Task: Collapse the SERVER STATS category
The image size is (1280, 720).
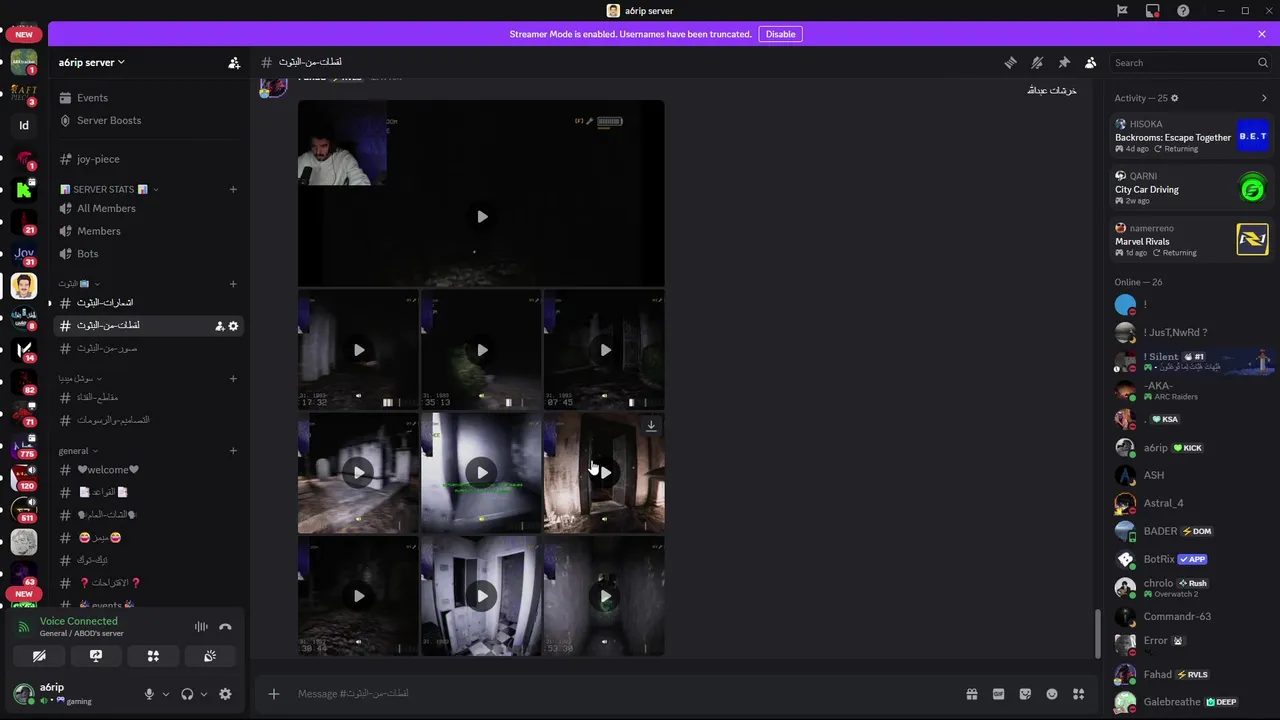Action: point(108,189)
